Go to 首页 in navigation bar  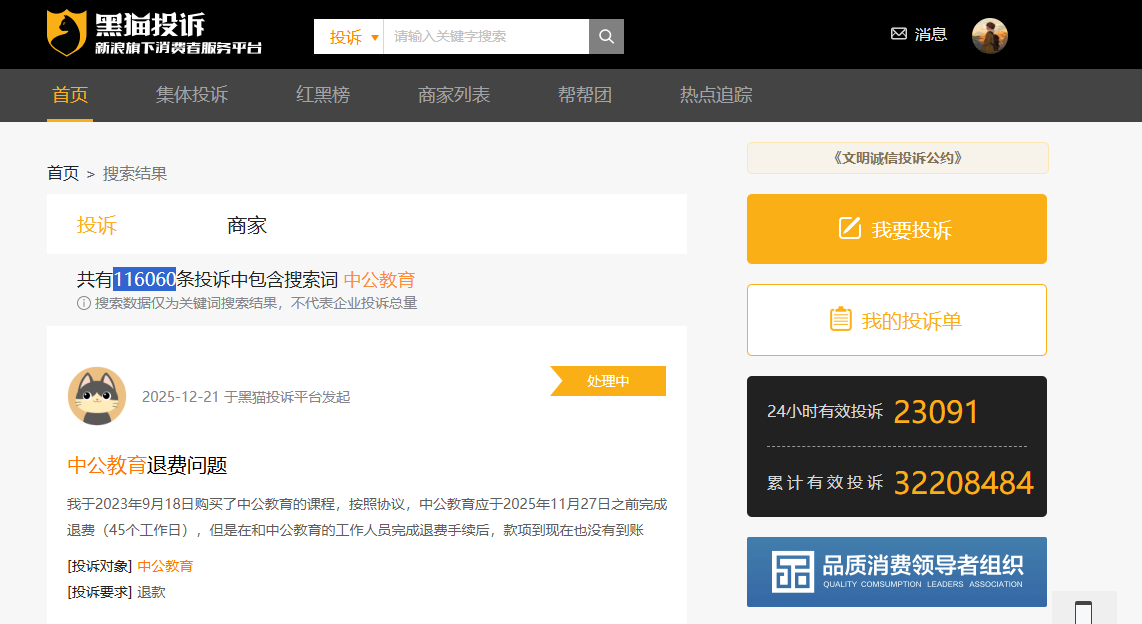[70, 96]
